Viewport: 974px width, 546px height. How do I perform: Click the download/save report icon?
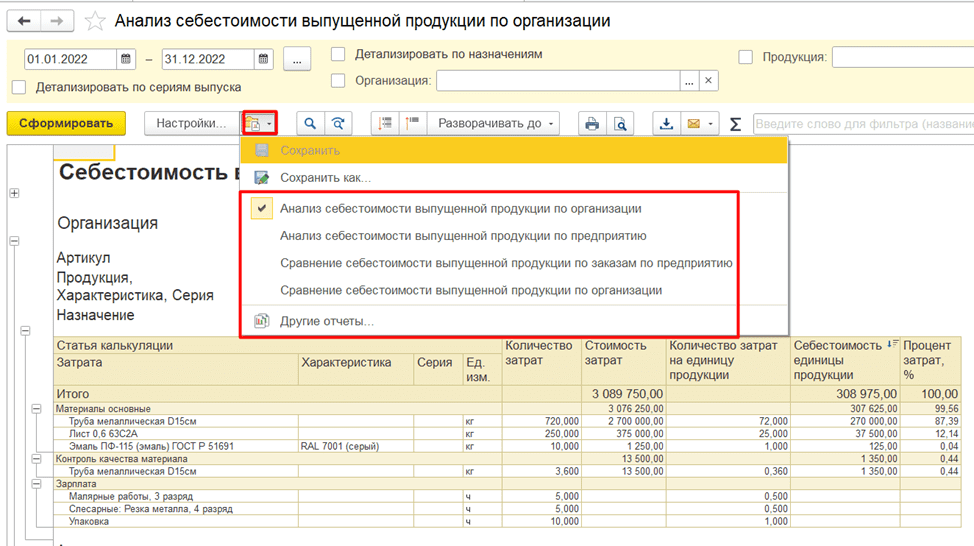665,123
